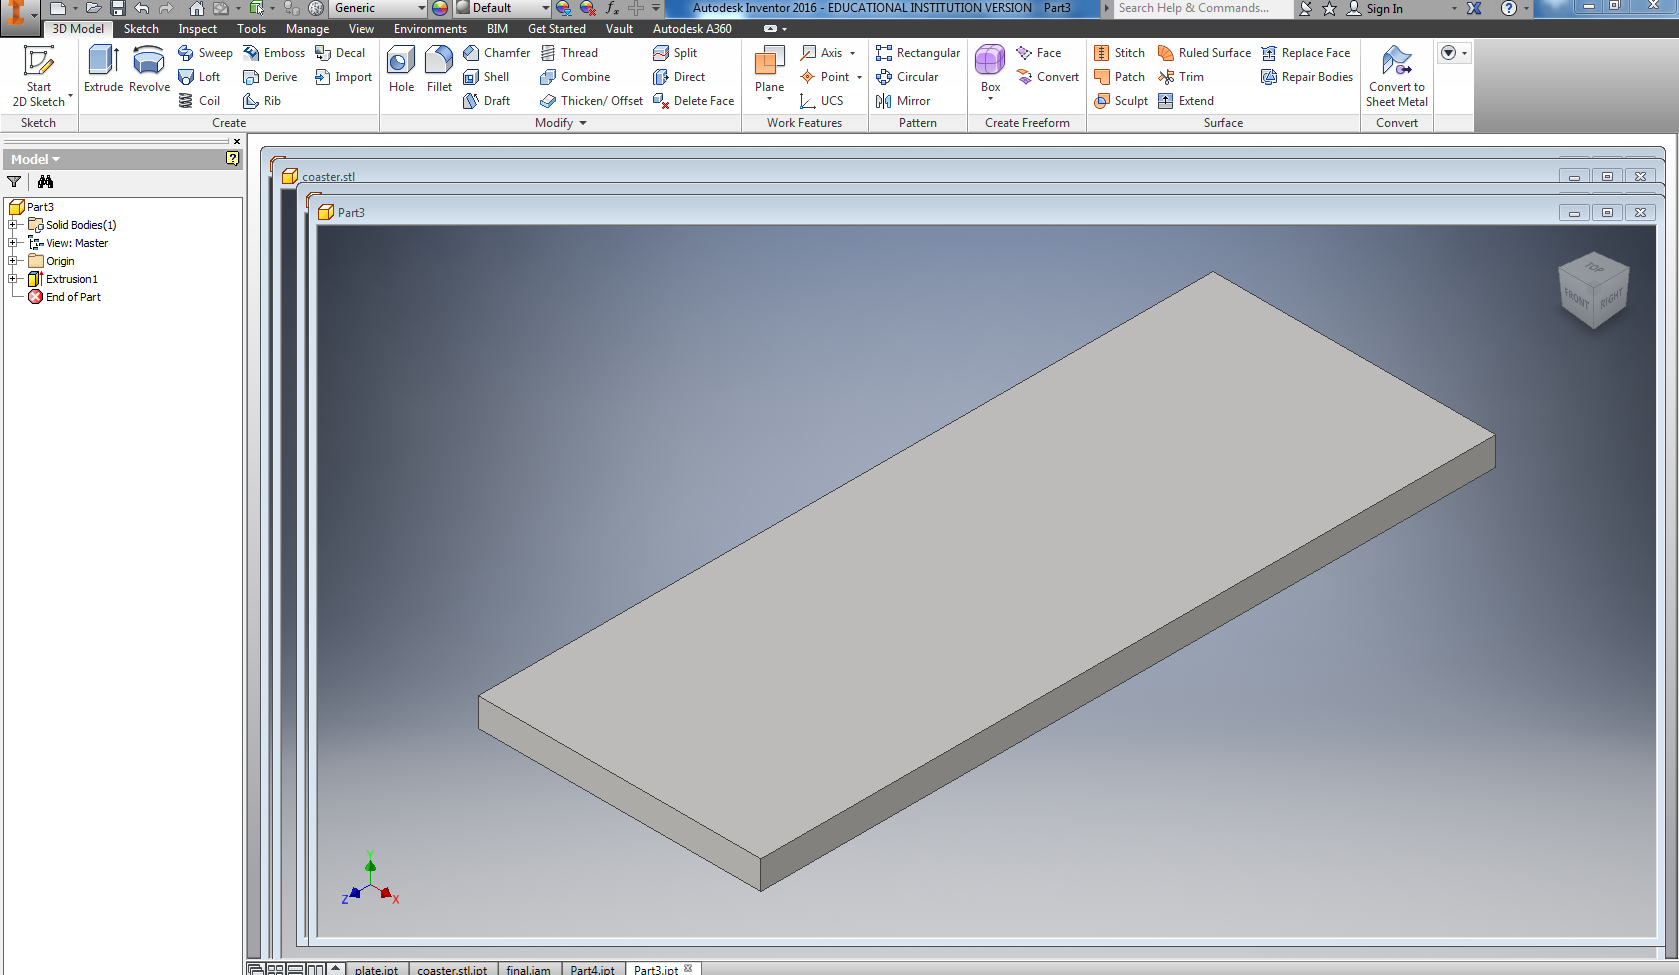The image size is (1679, 975).
Task: Open the Environments ribbon tab
Action: coord(430,29)
